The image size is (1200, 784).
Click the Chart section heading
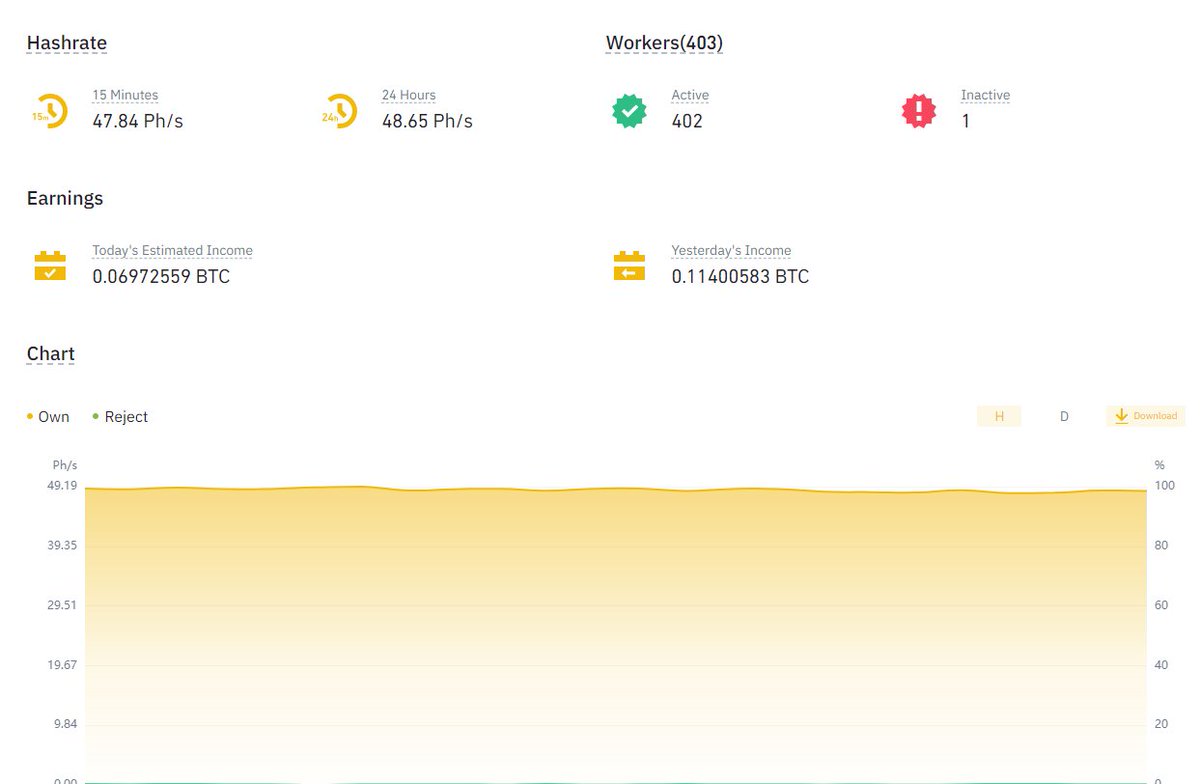pos(51,354)
